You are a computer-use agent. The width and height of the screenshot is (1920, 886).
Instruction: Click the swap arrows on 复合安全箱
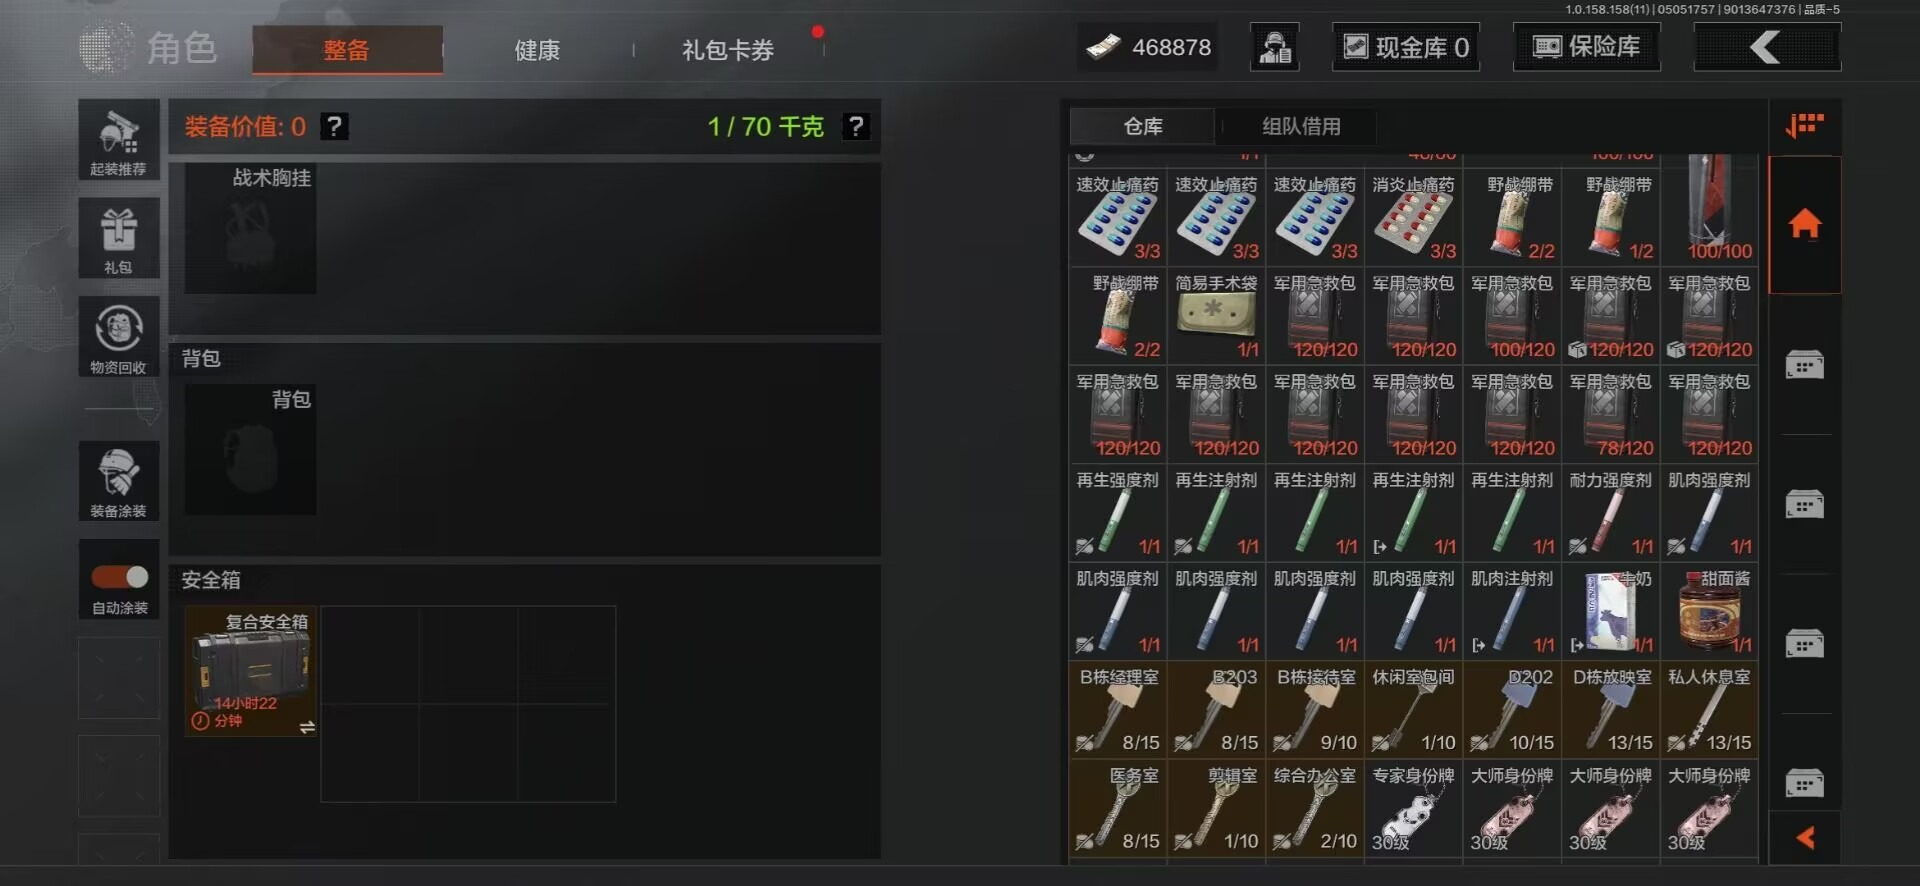click(307, 727)
